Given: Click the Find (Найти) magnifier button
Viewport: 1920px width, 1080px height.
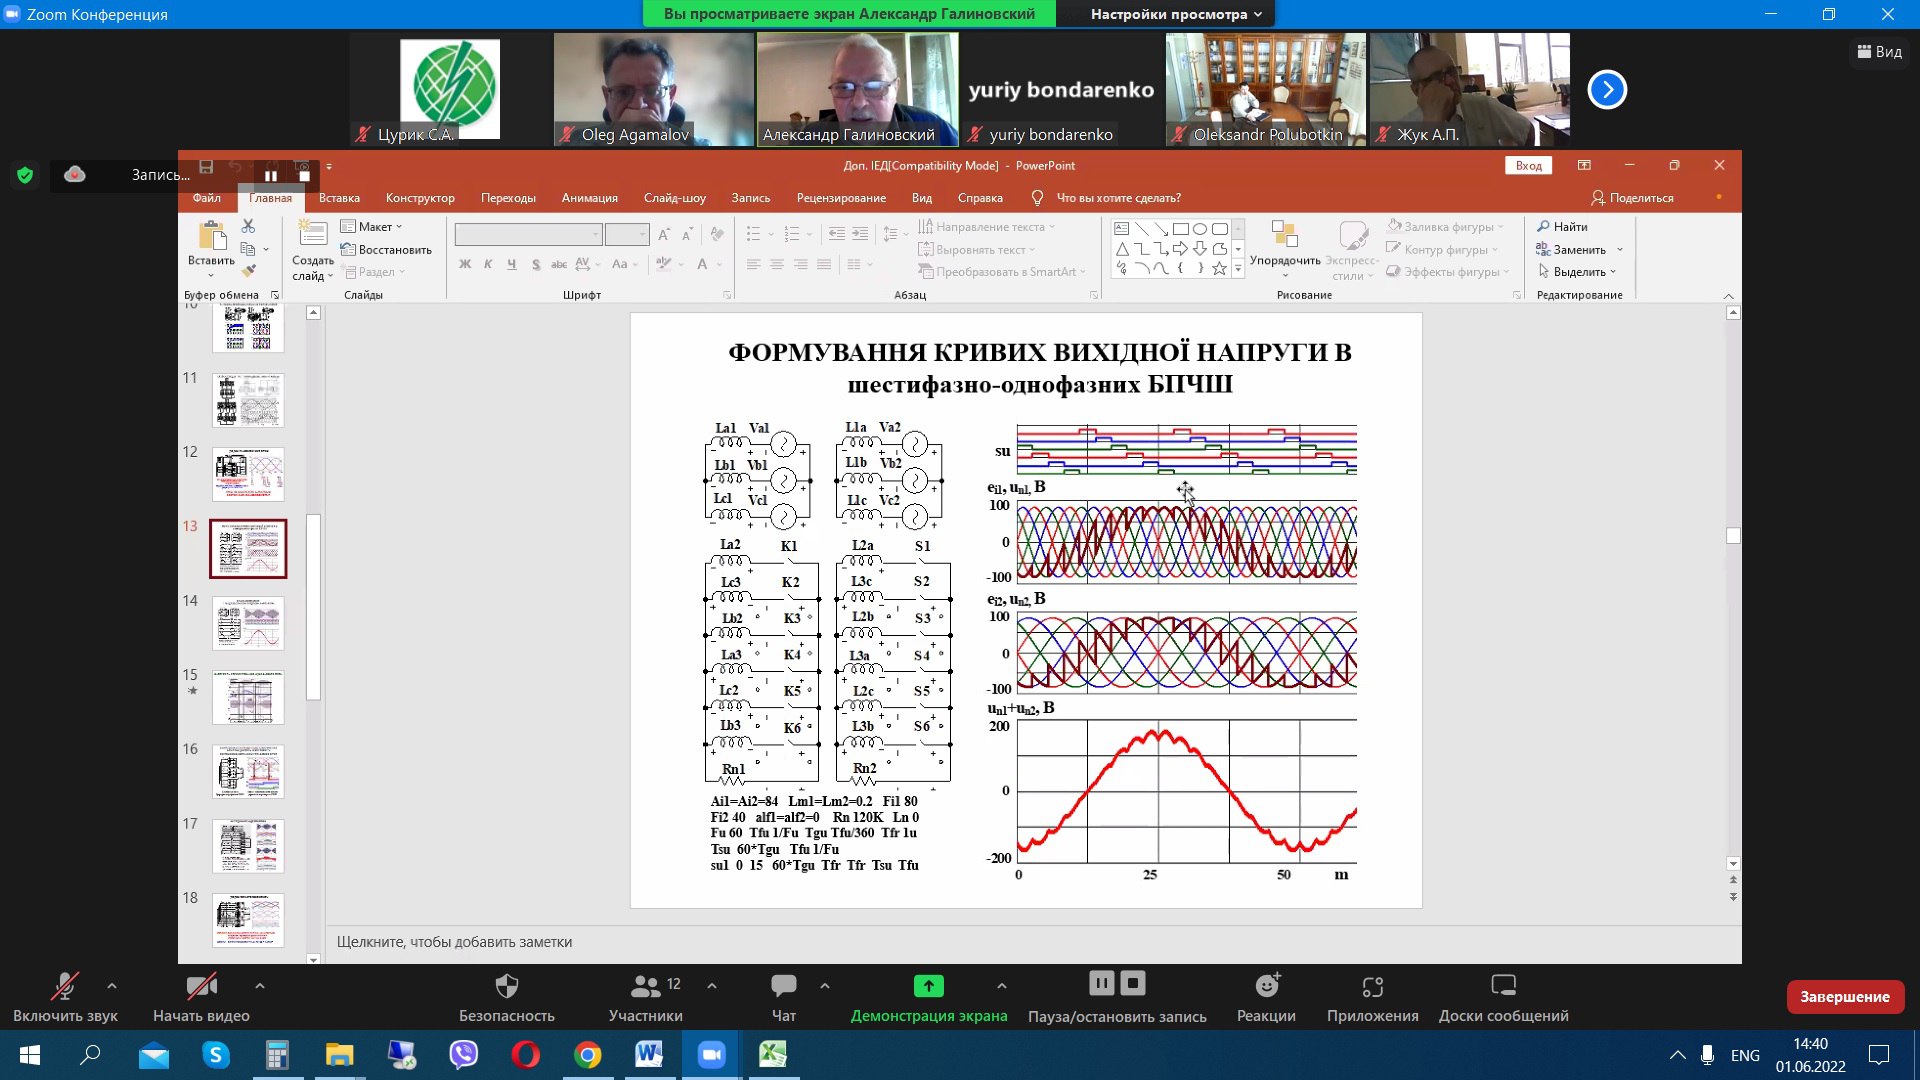Looking at the screenshot, I should coord(1562,227).
